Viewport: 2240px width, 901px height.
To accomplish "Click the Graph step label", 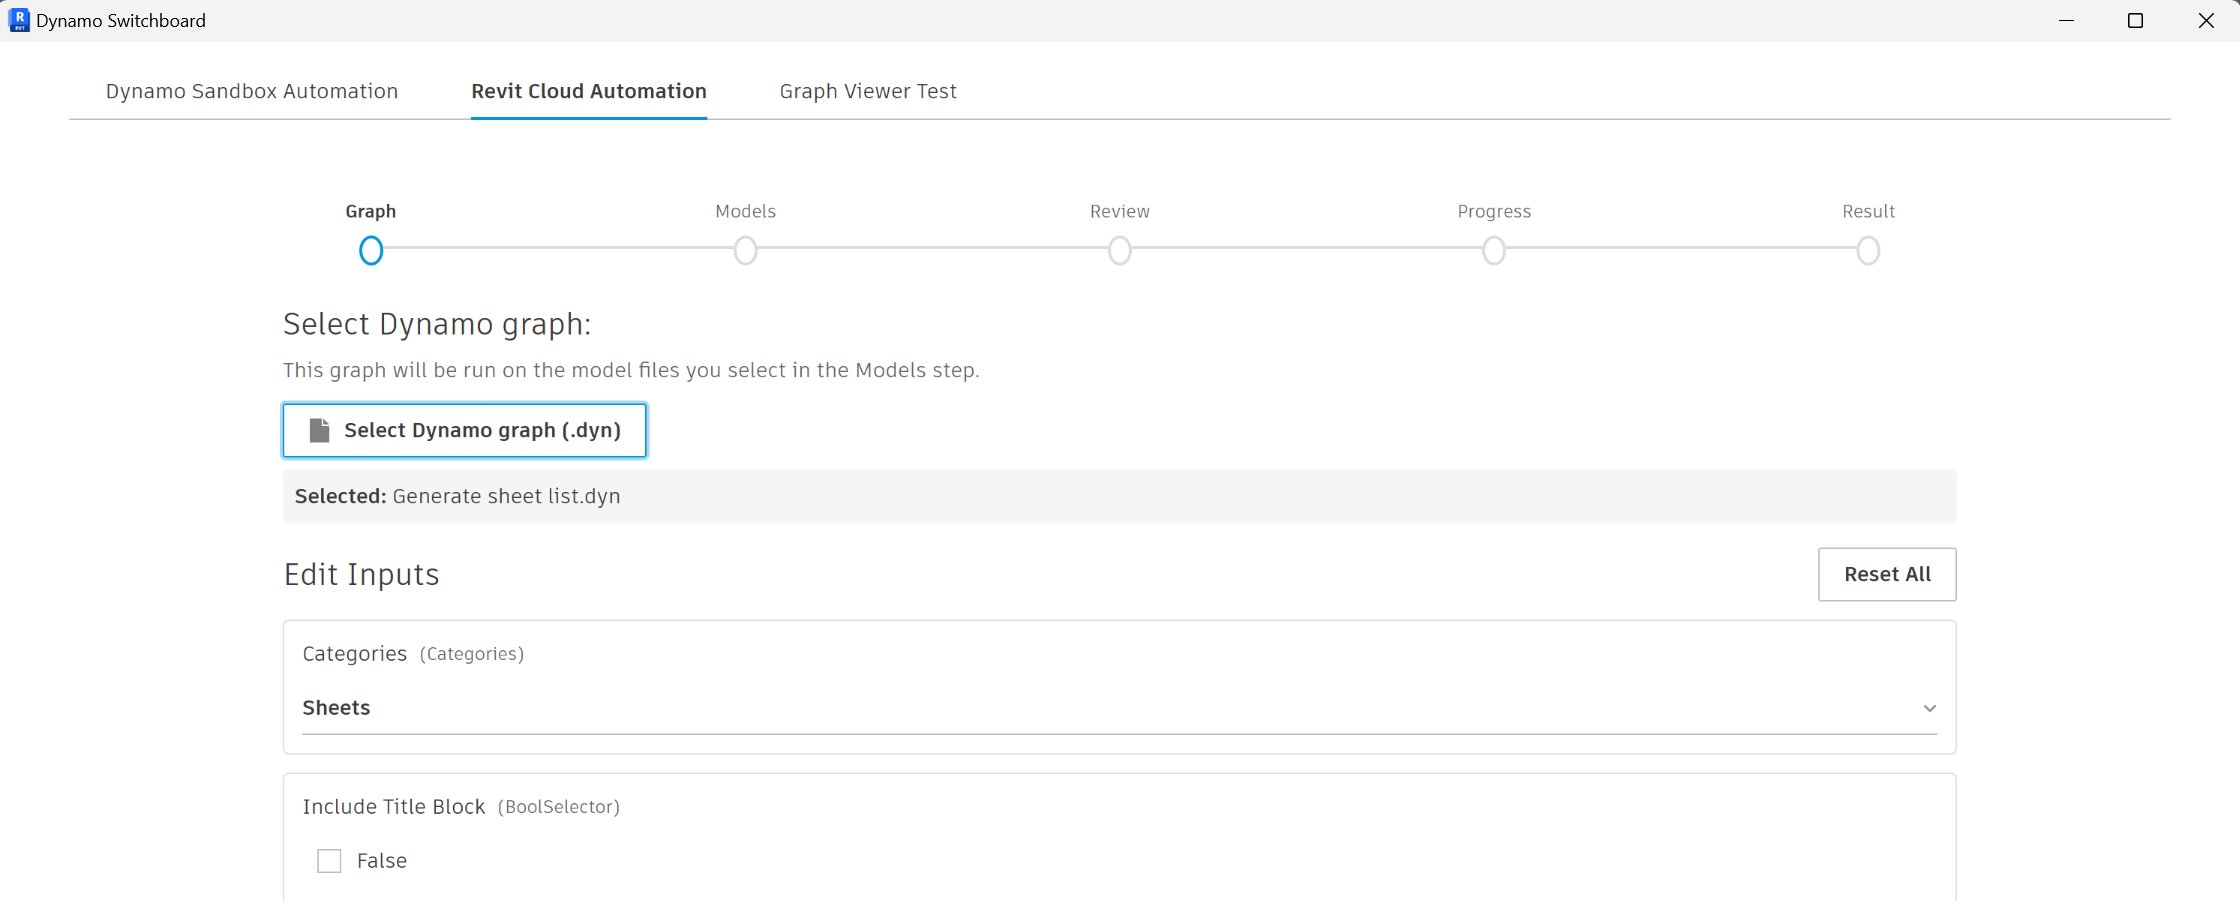I will click(x=371, y=211).
